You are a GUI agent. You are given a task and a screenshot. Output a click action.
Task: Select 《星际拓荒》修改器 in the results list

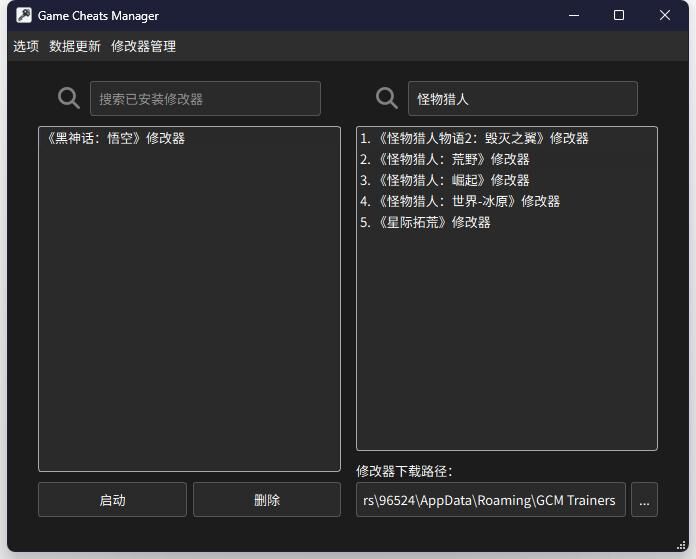click(425, 222)
